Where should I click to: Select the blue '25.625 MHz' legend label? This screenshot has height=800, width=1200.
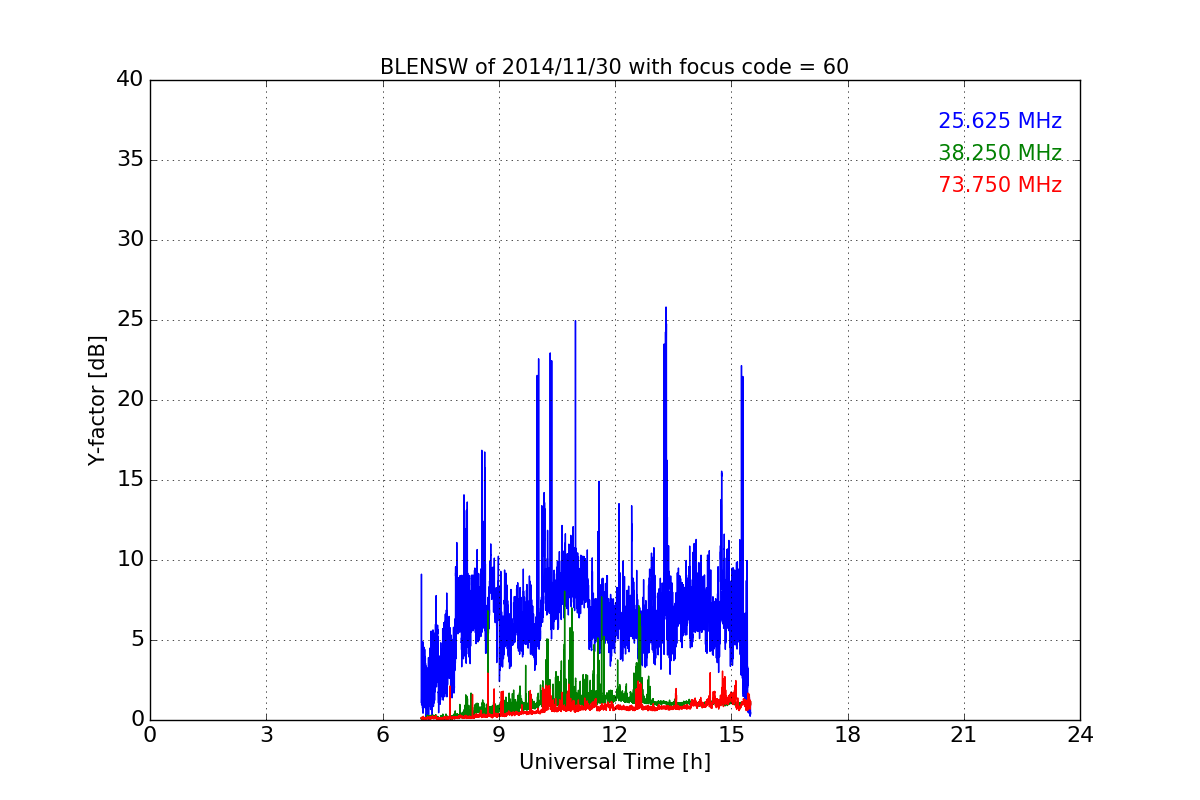tap(1000, 121)
